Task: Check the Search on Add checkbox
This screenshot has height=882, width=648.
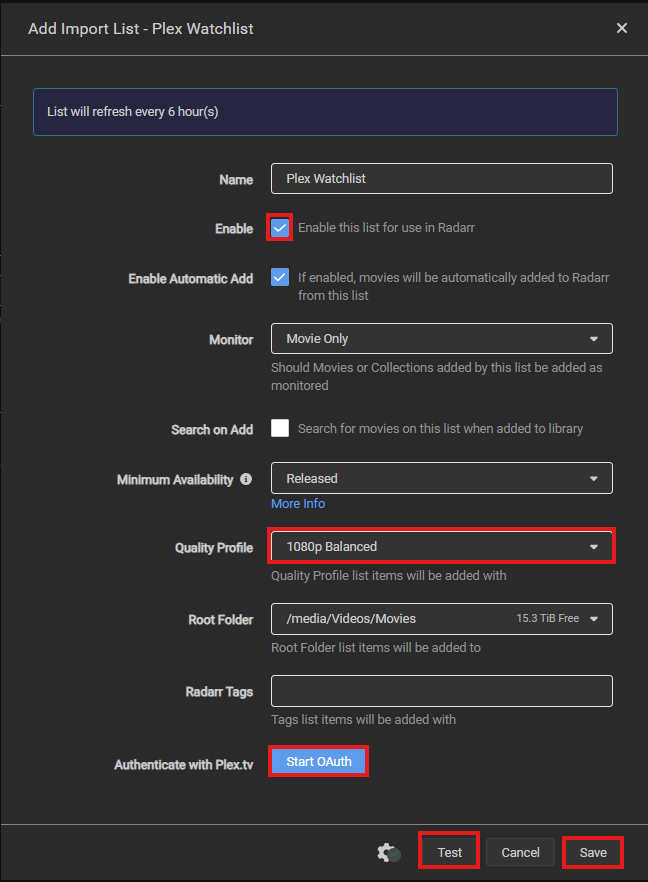Action: (280, 428)
